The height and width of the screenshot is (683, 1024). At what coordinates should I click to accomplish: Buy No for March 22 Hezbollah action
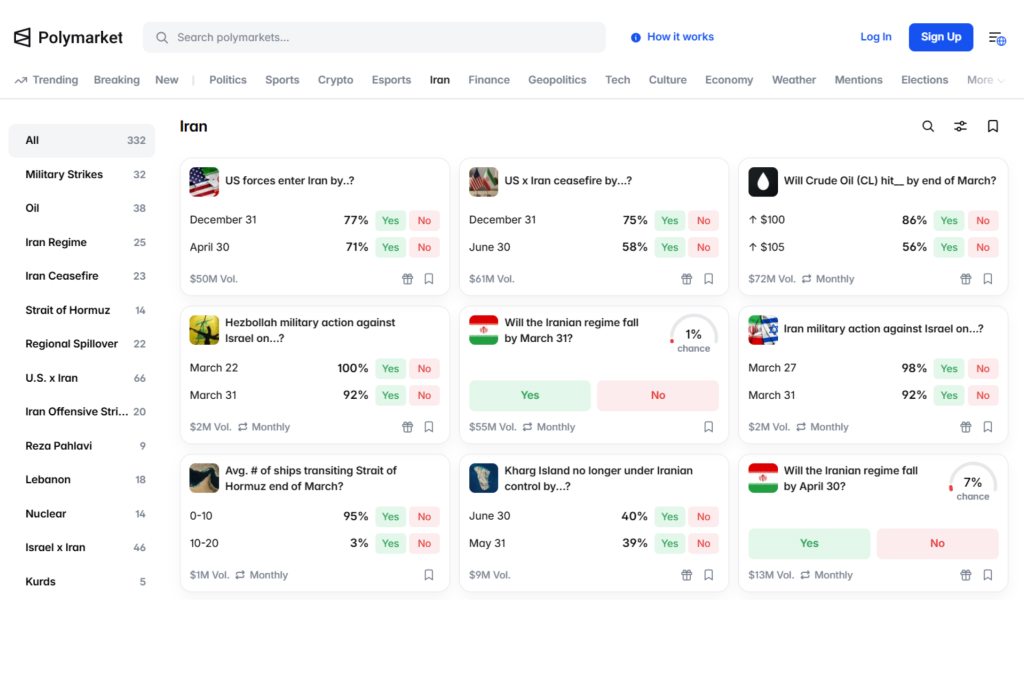click(x=424, y=369)
